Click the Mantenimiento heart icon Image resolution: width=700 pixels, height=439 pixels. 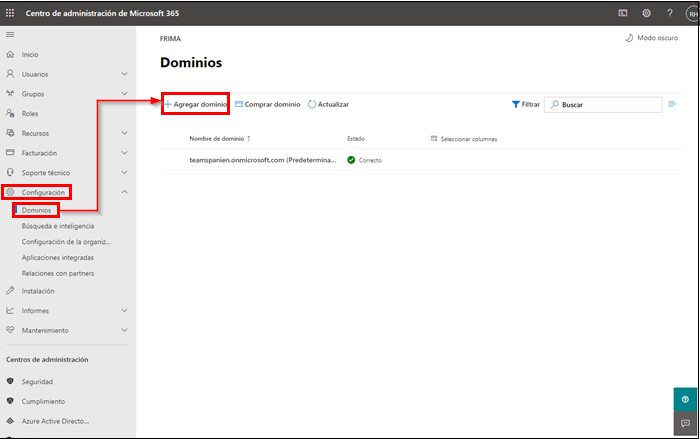pos(10,330)
